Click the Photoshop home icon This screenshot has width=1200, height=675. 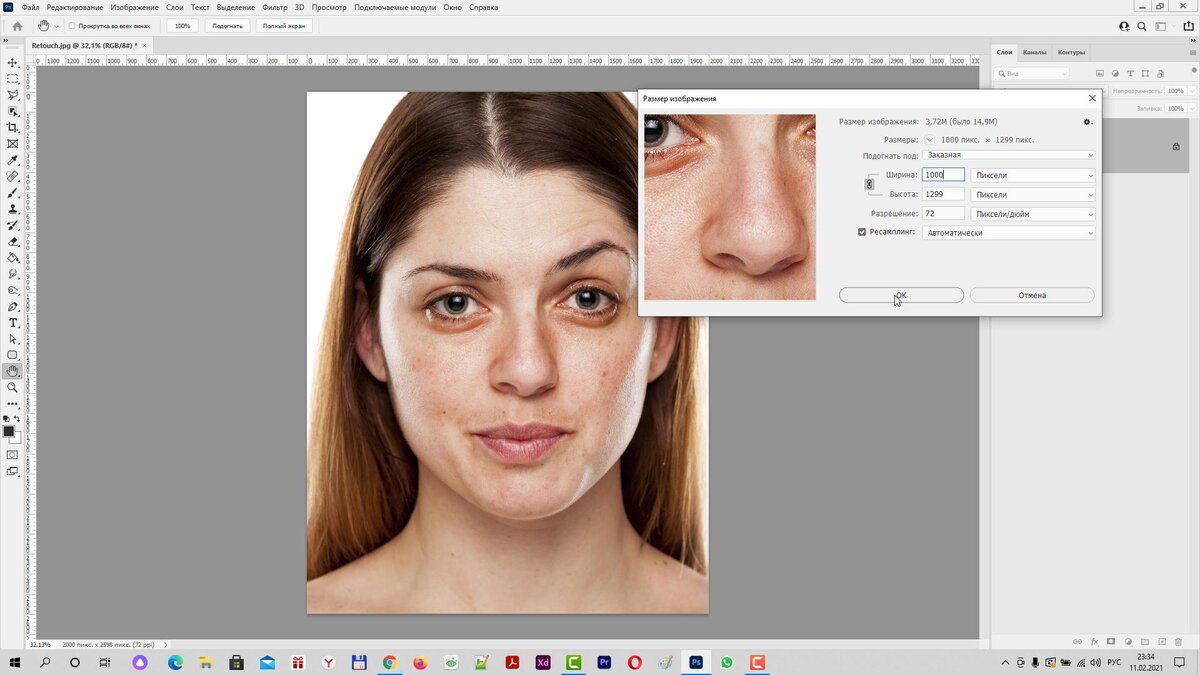point(17,26)
